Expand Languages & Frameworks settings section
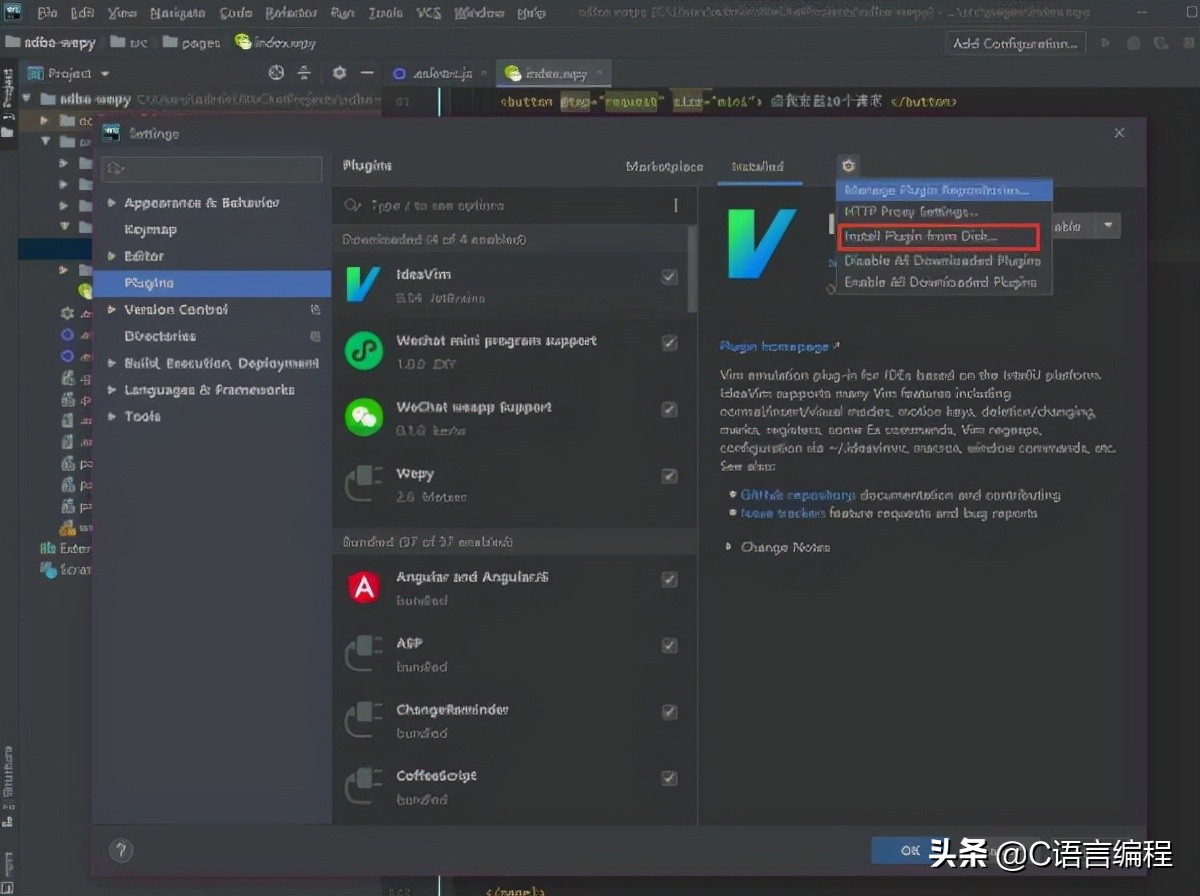This screenshot has height=896, width=1200. (x=111, y=390)
